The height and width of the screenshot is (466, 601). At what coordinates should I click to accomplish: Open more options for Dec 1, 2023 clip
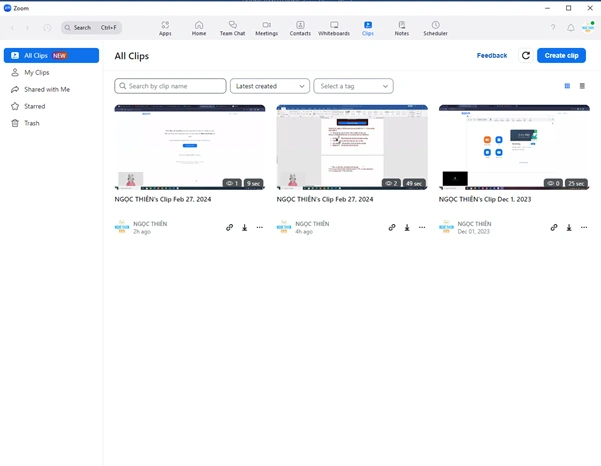(584, 227)
